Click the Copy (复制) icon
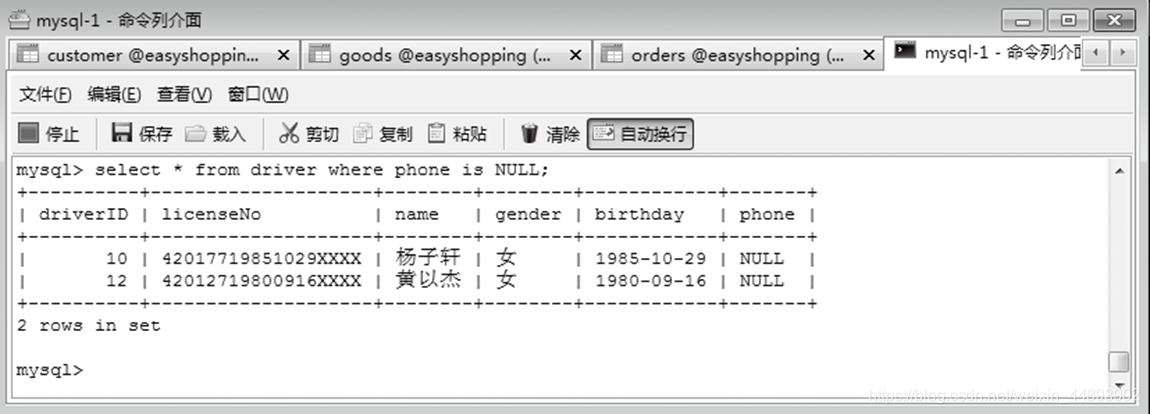 (x=363, y=134)
